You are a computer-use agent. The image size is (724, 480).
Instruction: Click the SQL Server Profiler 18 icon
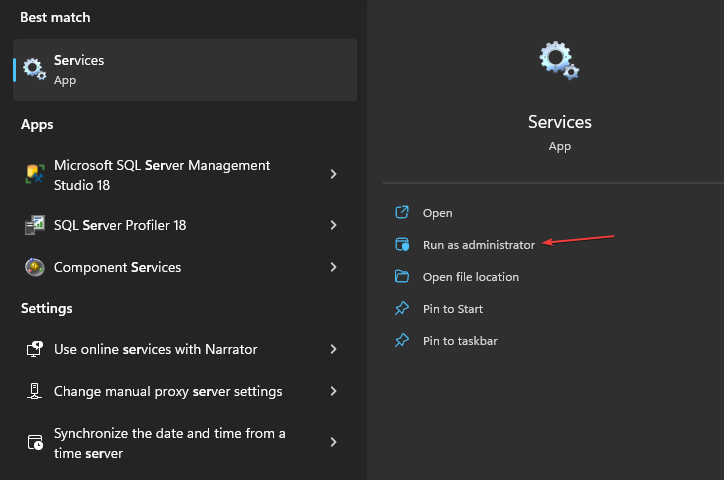35,225
